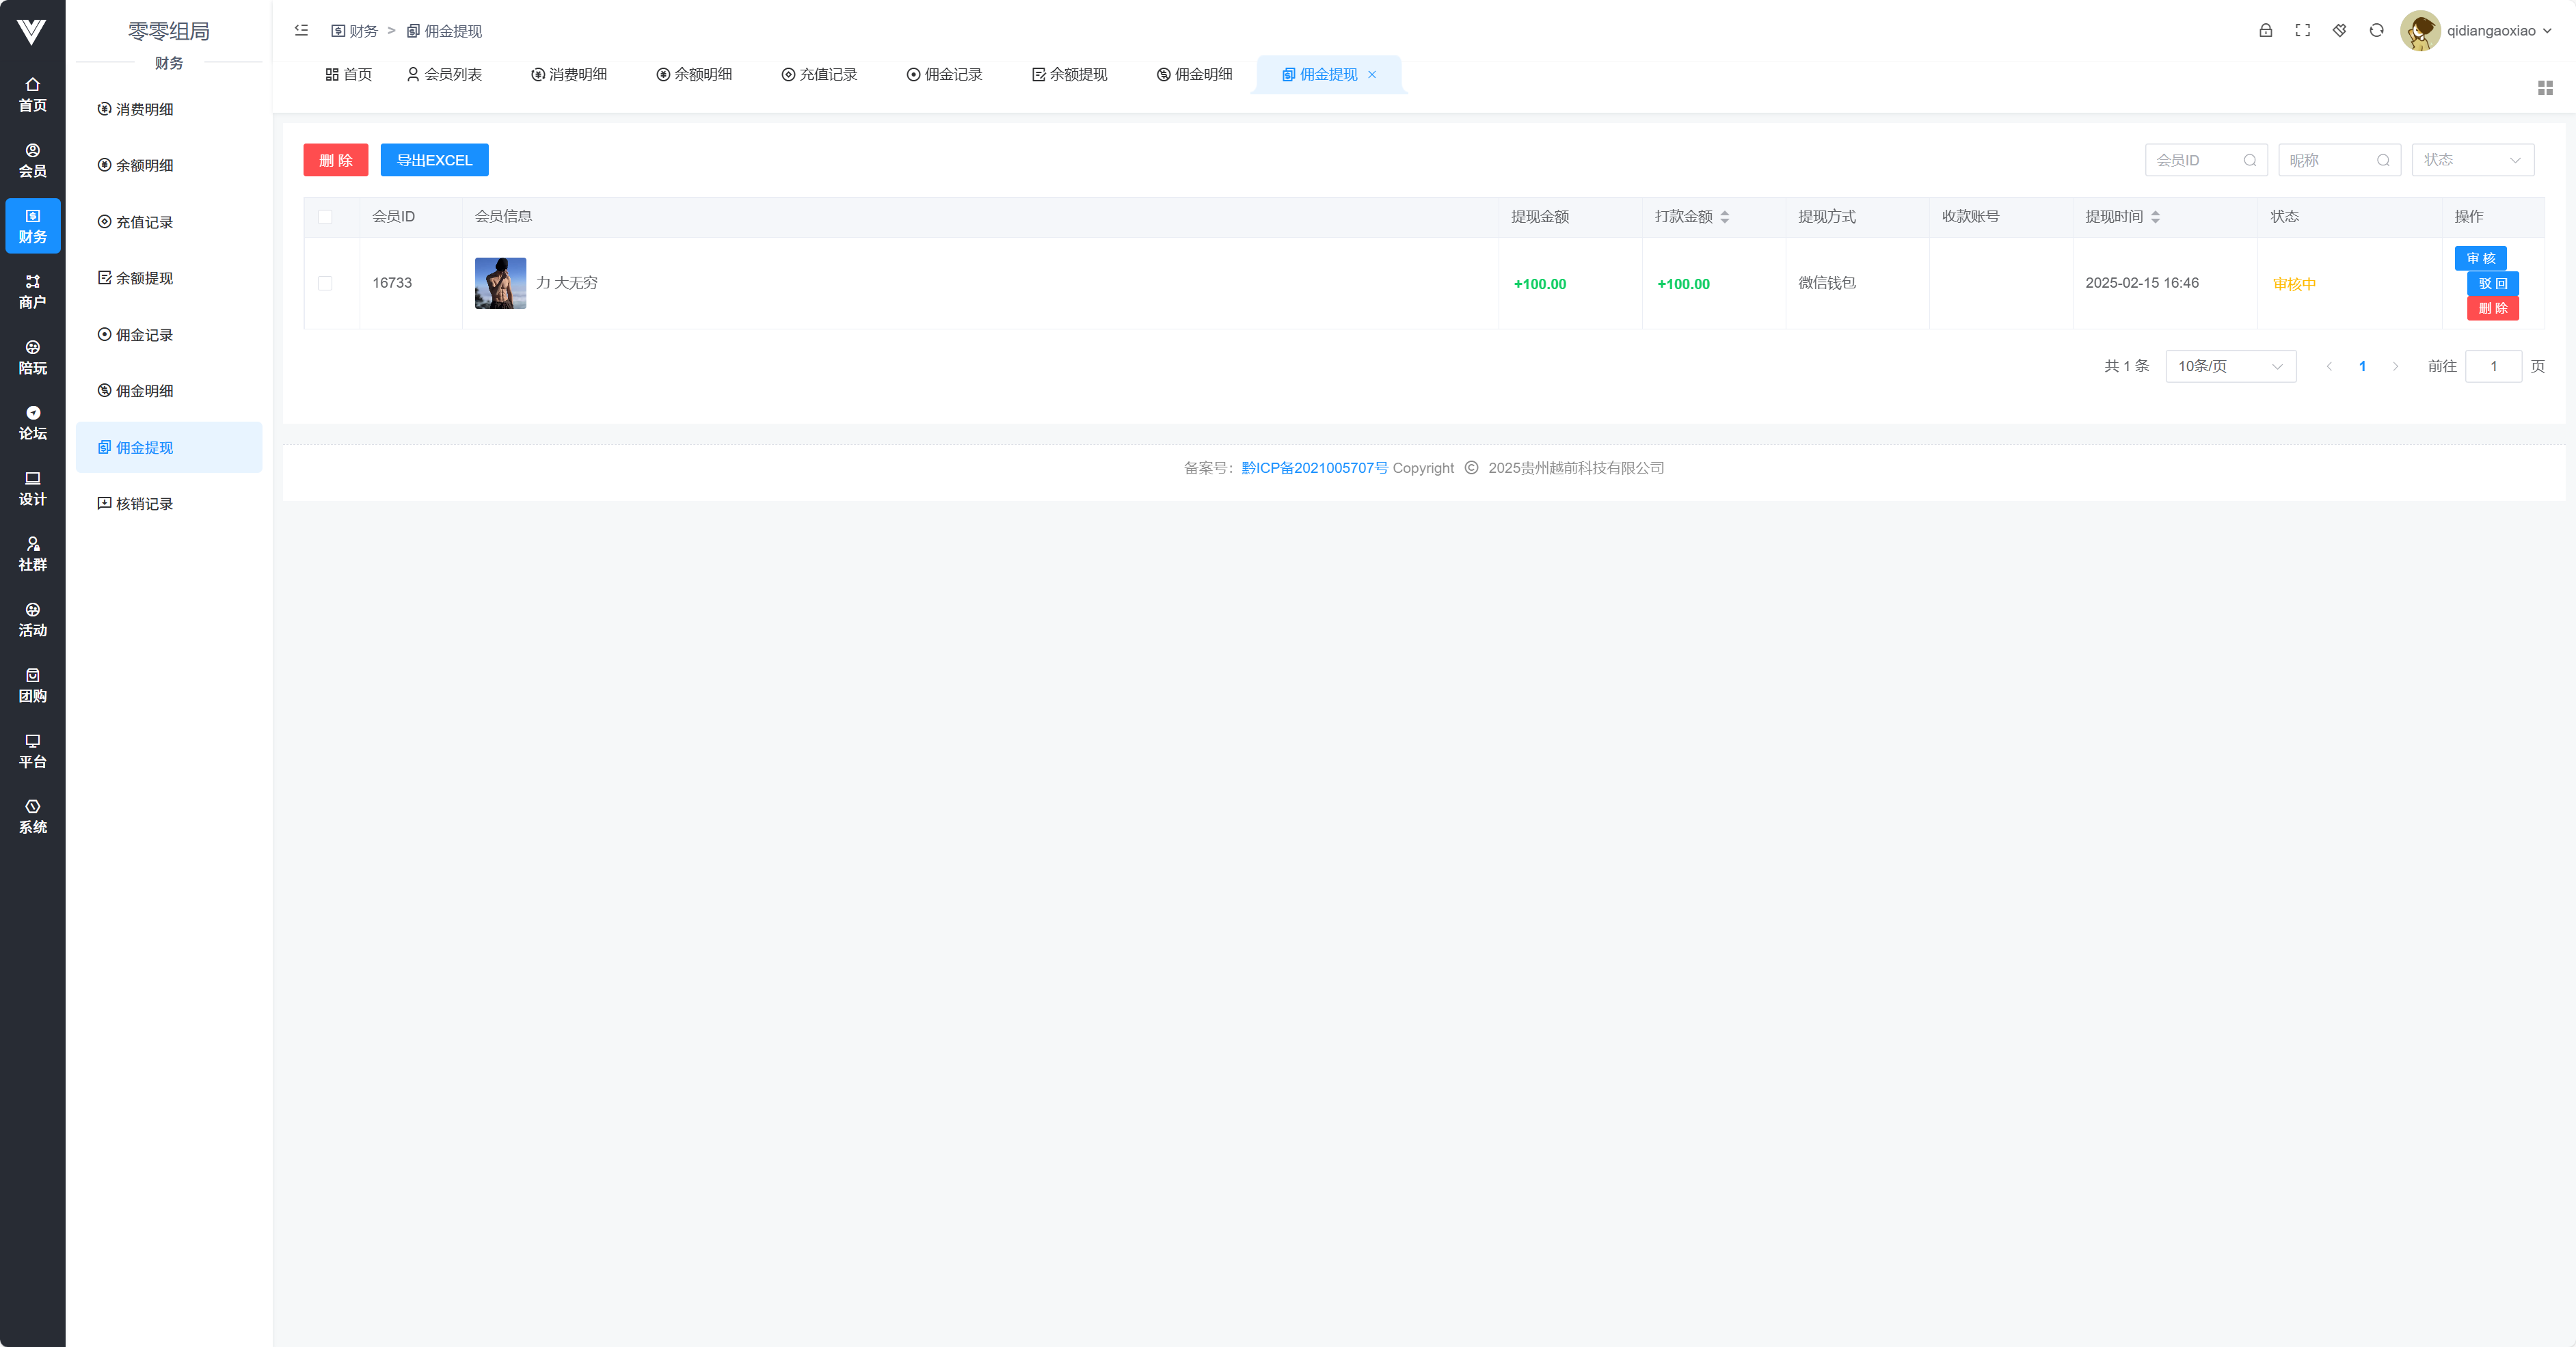Select 核销记录 in finance menu
The image size is (2576, 1347).
click(x=144, y=504)
